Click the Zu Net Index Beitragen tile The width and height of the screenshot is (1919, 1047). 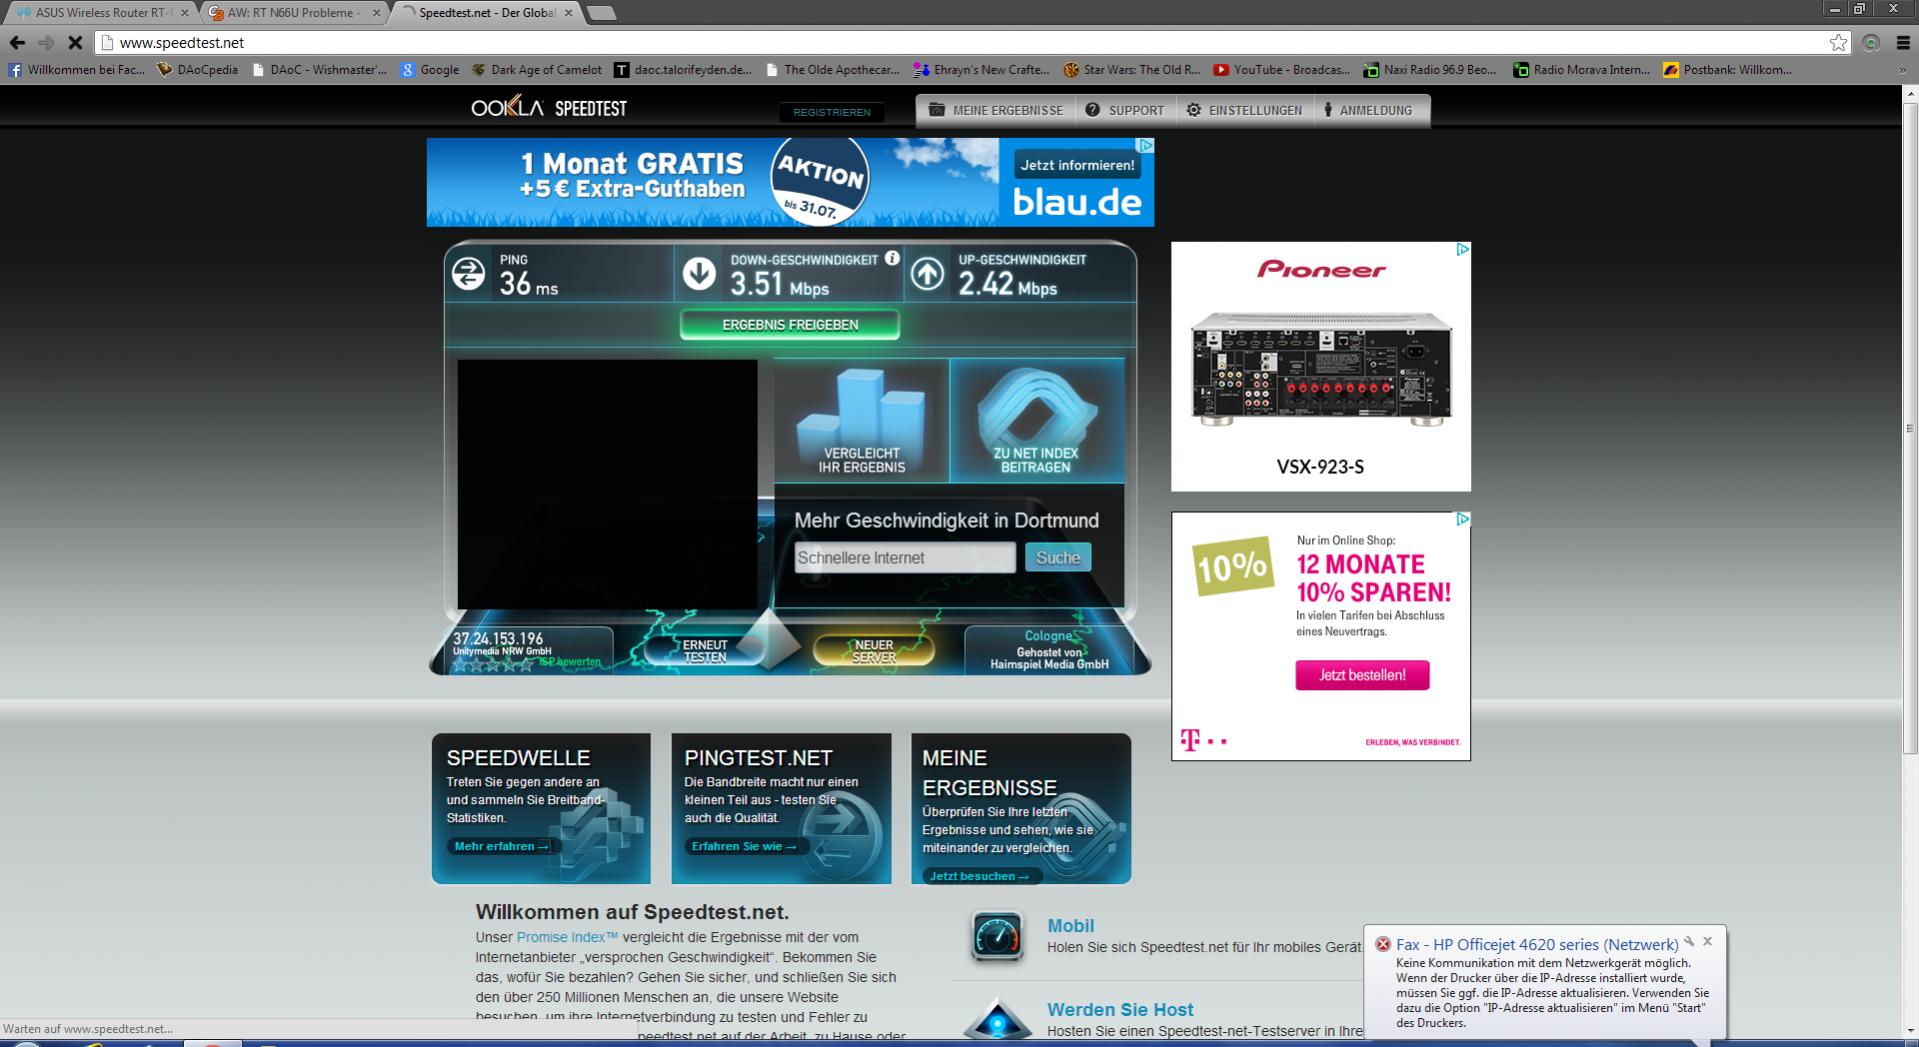point(1036,420)
